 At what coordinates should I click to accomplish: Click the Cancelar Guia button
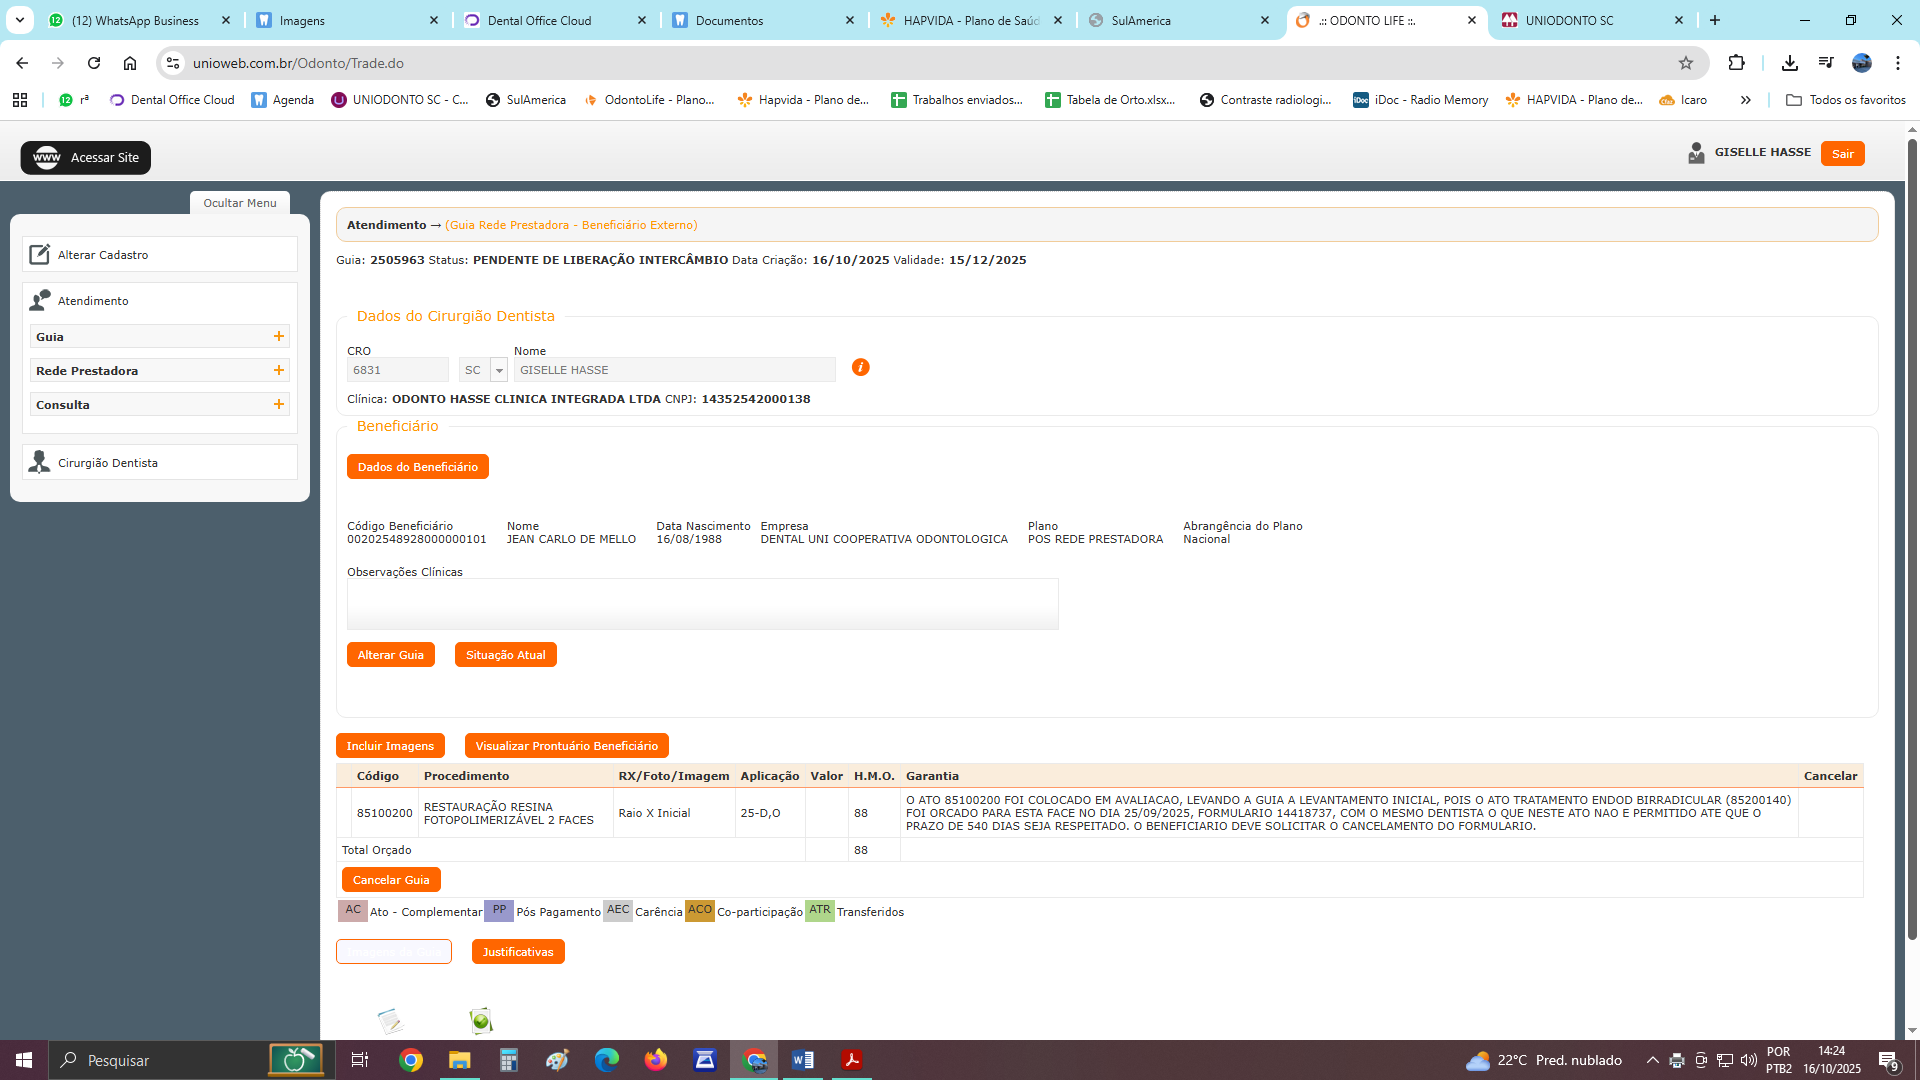pos(391,880)
